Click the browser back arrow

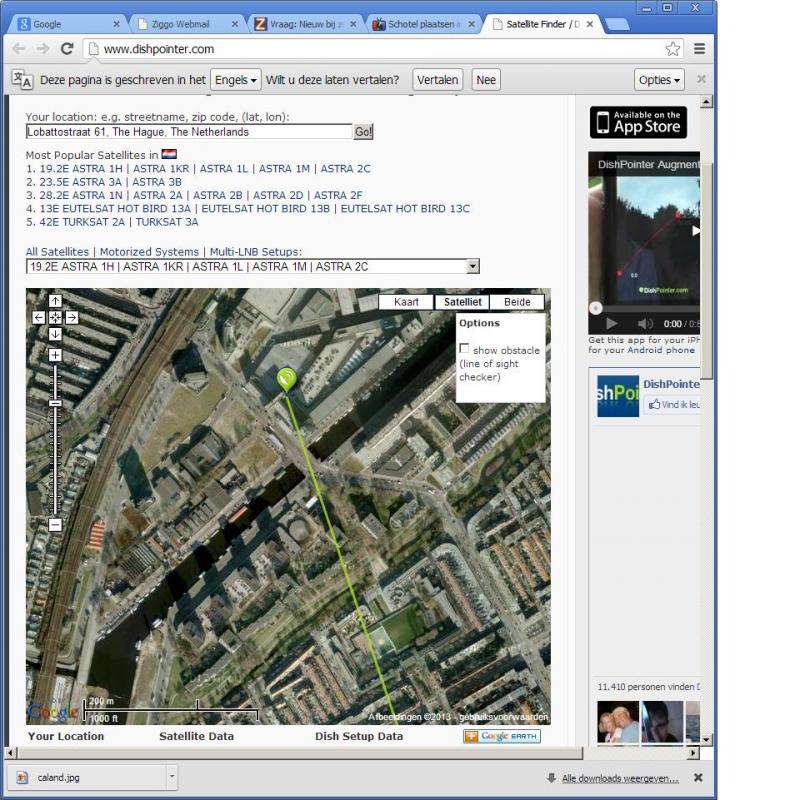pos(19,49)
